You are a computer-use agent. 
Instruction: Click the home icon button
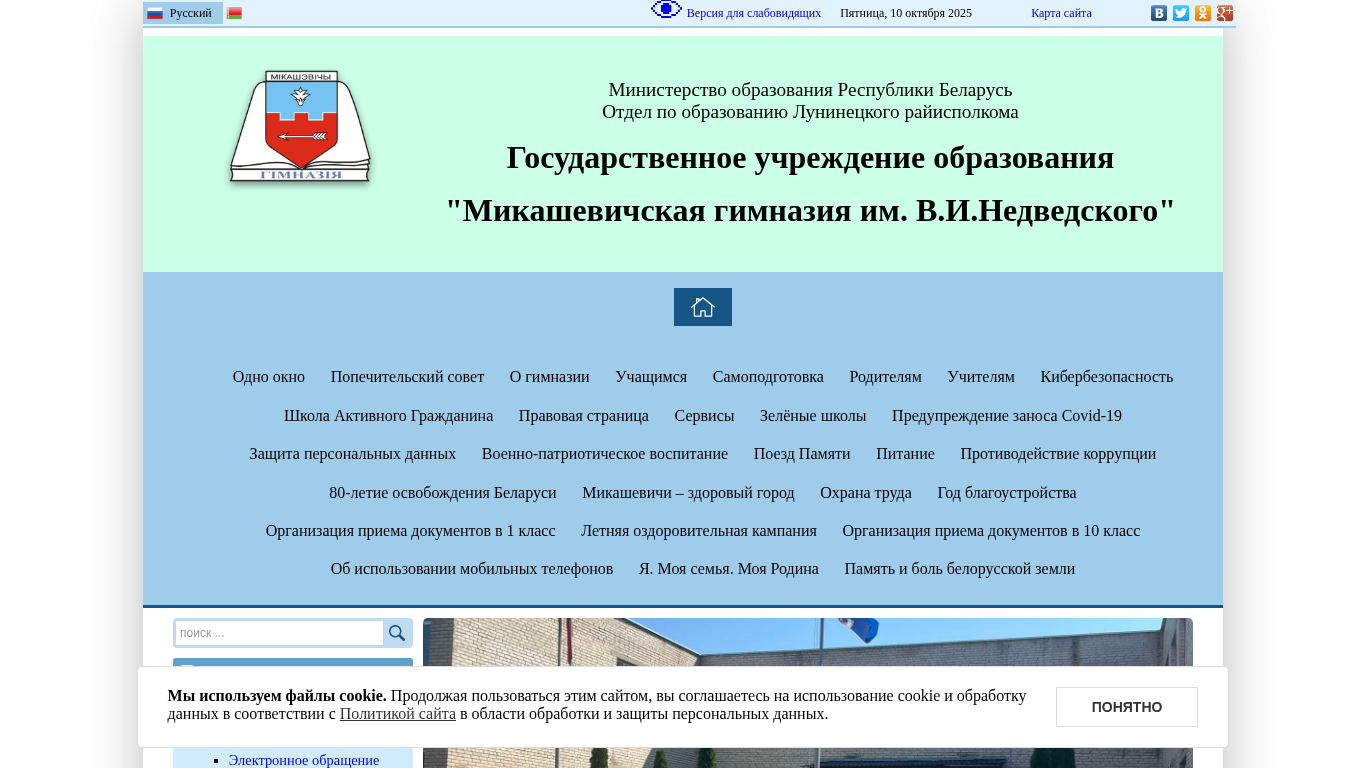[x=702, y=307]
